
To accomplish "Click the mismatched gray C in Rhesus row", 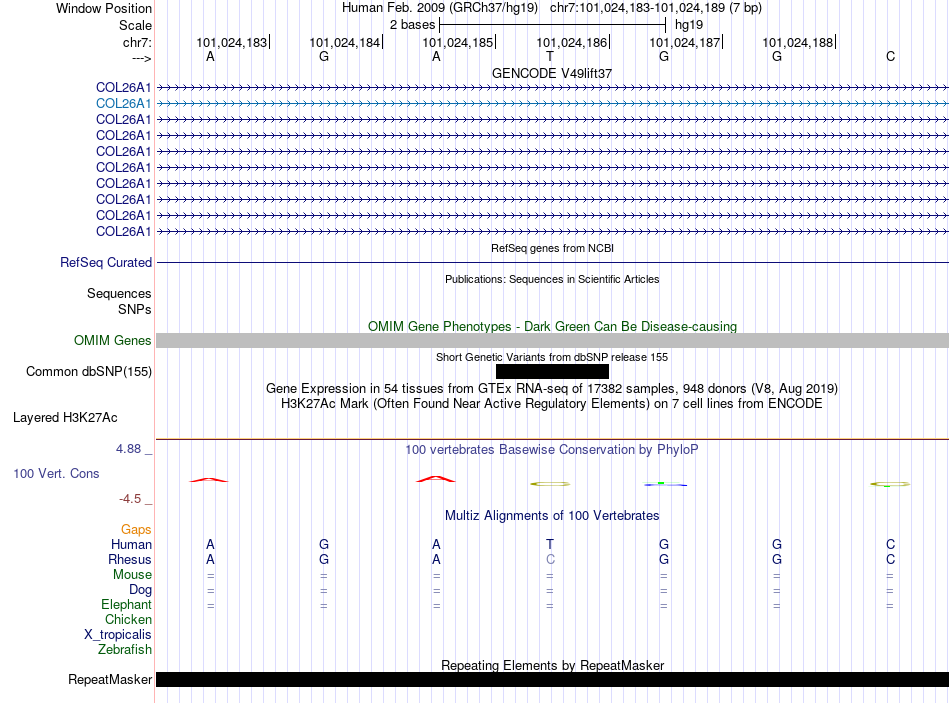I will click(550, 559).
